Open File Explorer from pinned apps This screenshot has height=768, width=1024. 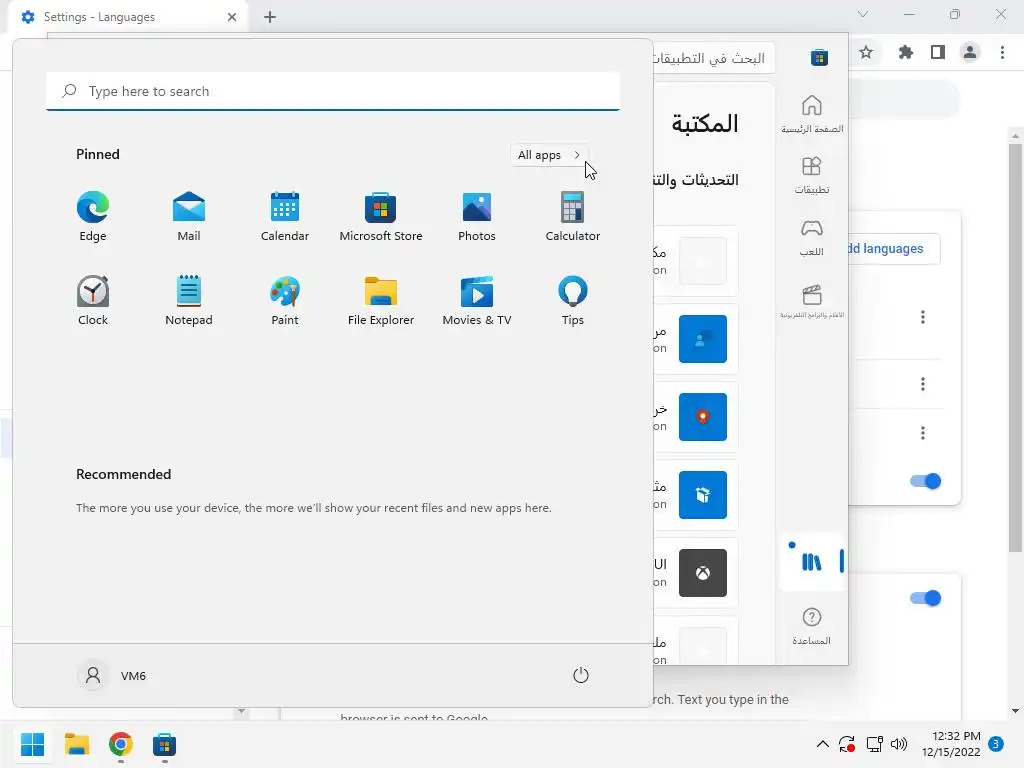[381, 300]
